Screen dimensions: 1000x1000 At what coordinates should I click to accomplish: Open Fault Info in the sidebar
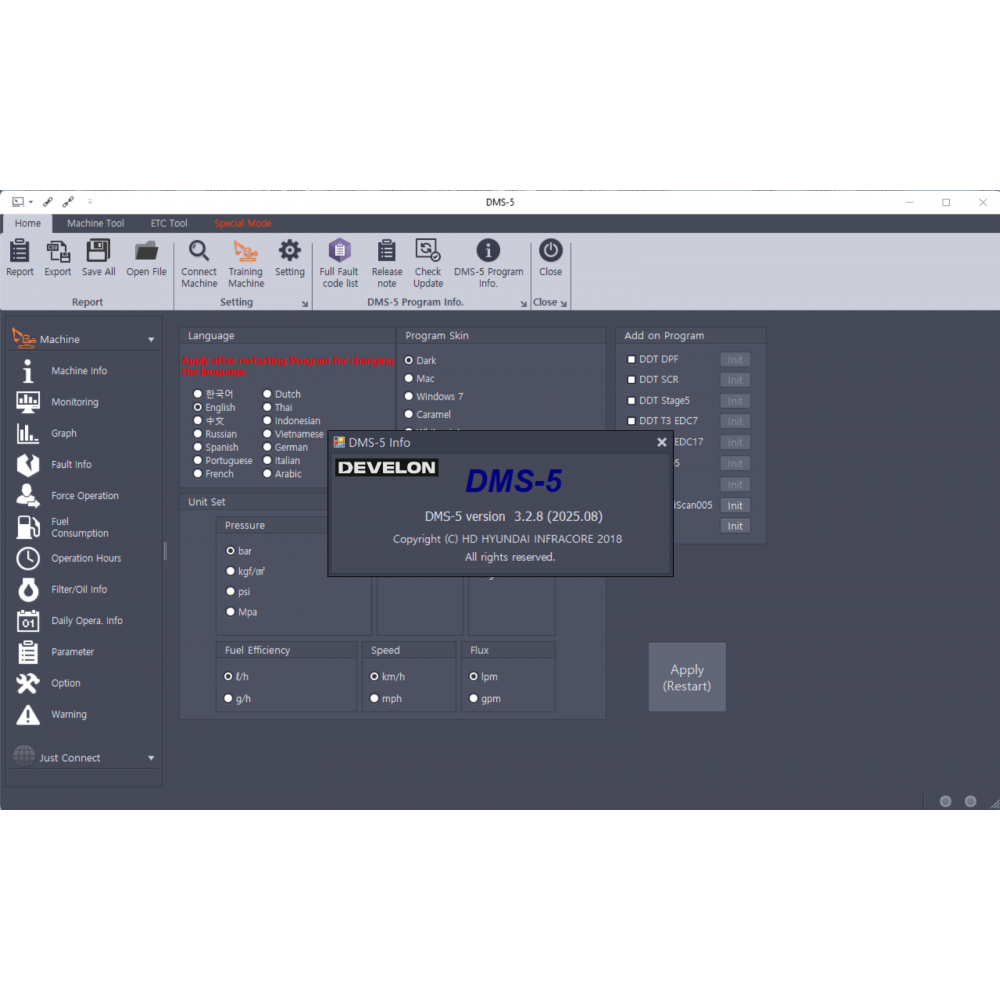(71, 465)
